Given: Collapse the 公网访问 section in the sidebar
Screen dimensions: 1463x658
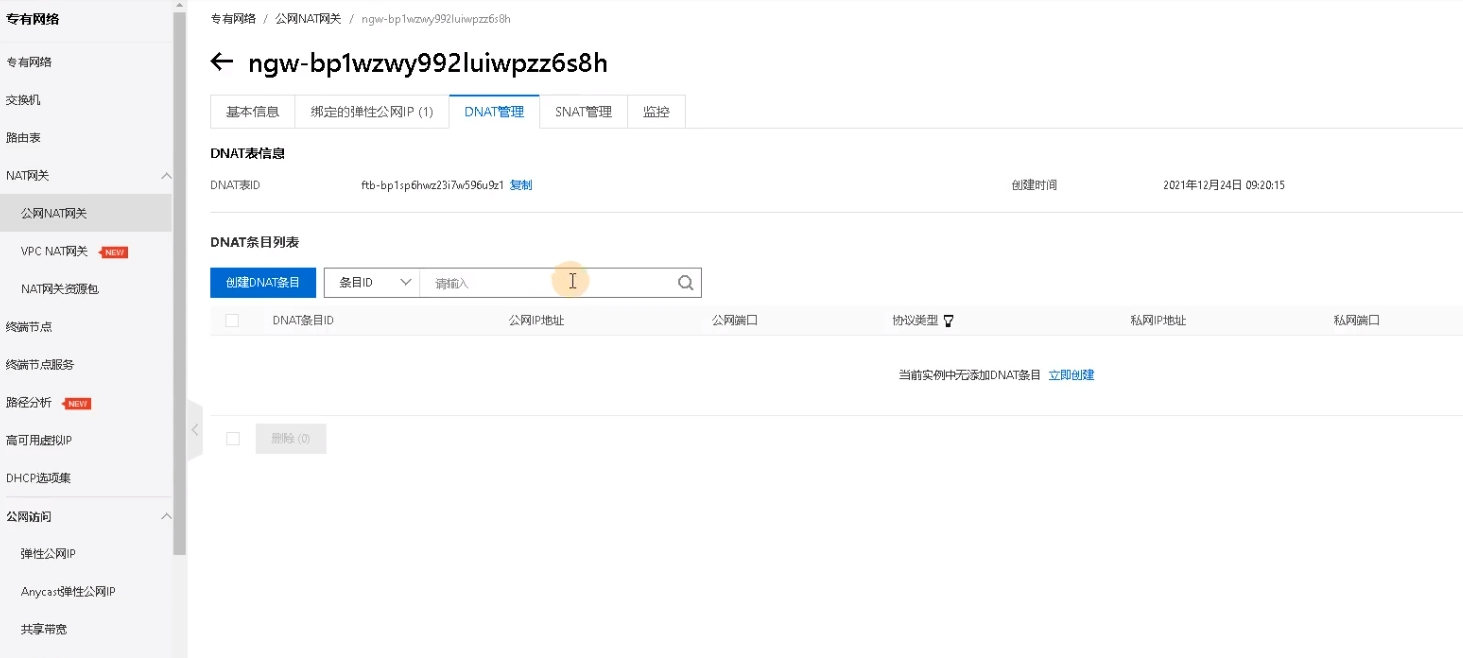Looking at the screenshot, I should pos(166,516).
